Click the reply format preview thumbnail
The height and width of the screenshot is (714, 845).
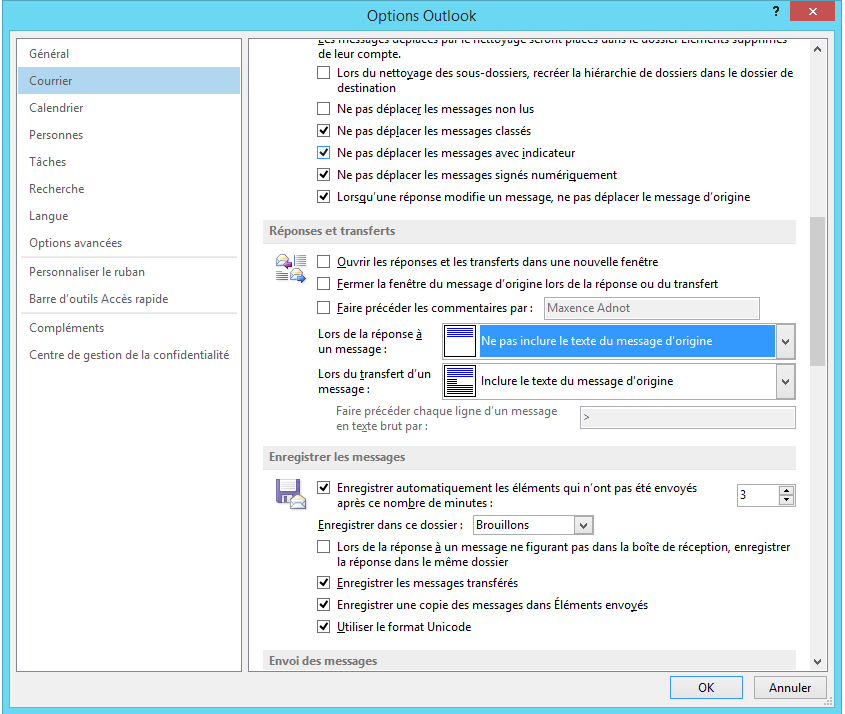click(x=459, y=341)
